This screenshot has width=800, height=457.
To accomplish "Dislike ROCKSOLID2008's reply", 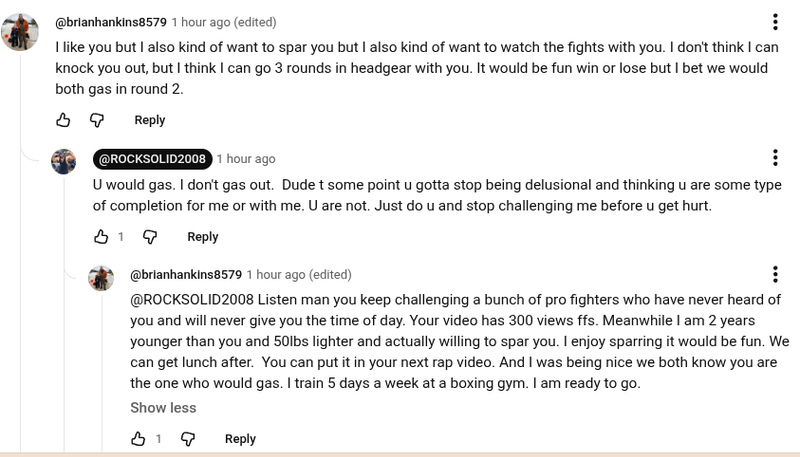I will [150, 237].
